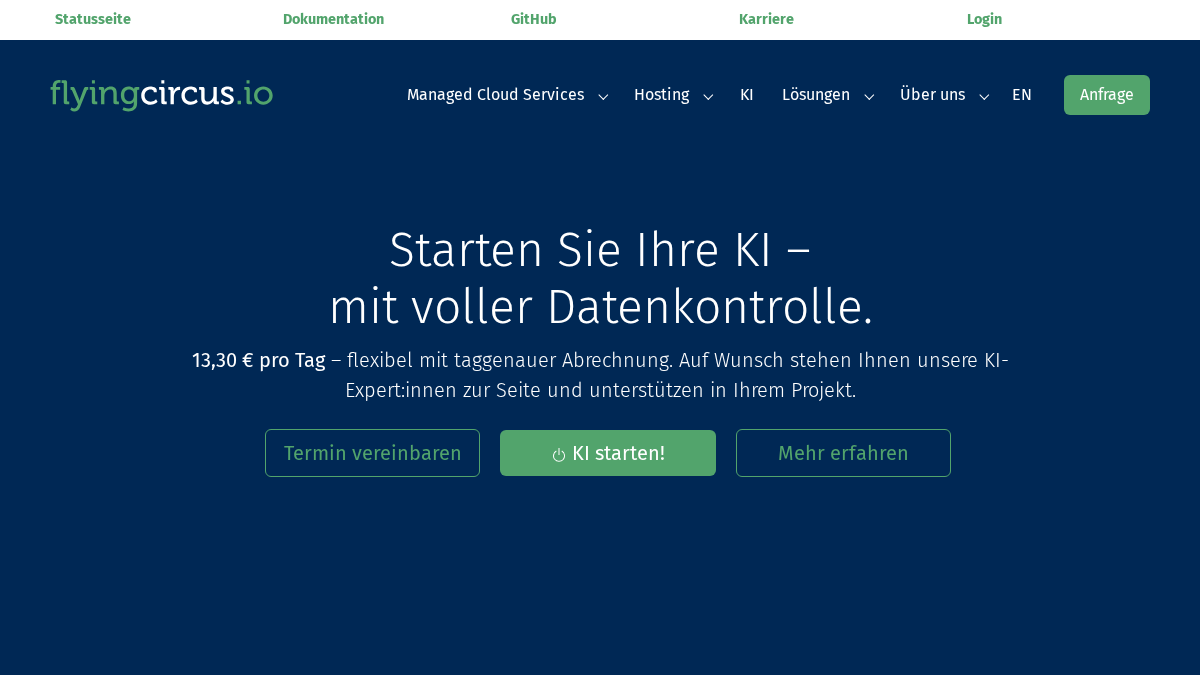Viewport: 1200px width, 675px height.
Task: Click the Termin vereinbaren button
Action: click(x=372, y=453)
